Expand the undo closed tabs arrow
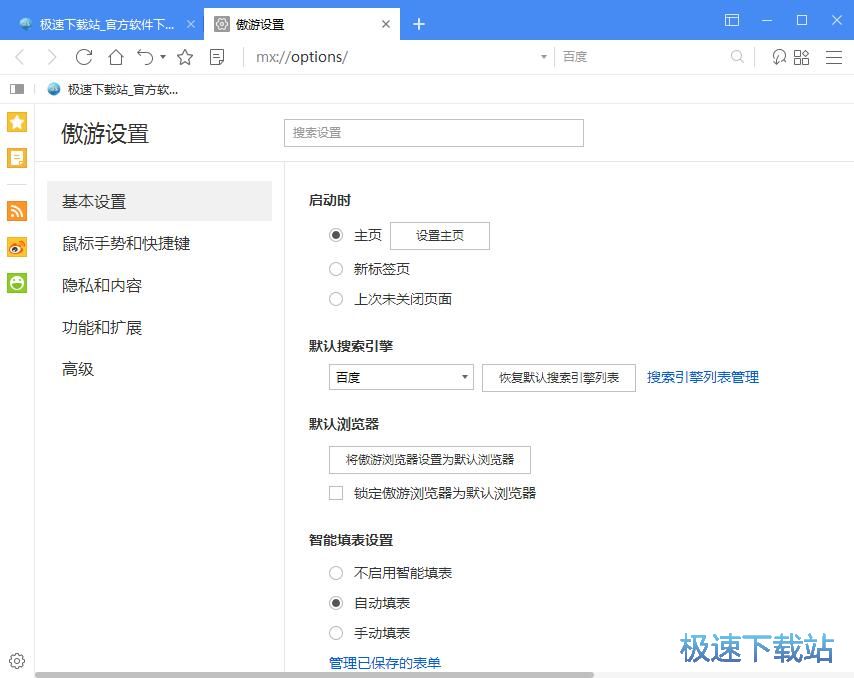 pyautogui.click(x=163, y=57)
